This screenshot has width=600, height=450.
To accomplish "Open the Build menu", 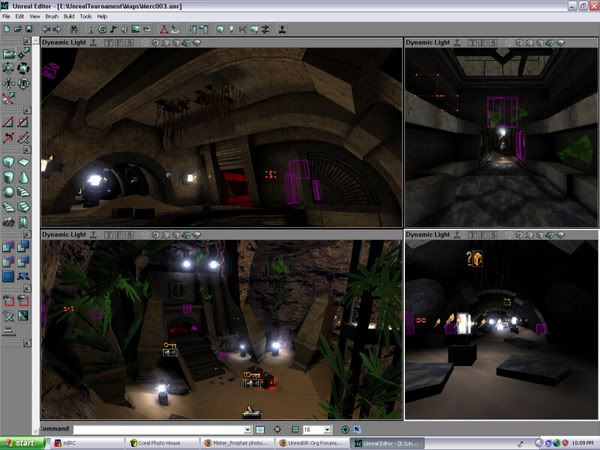I will pos(69,16).
